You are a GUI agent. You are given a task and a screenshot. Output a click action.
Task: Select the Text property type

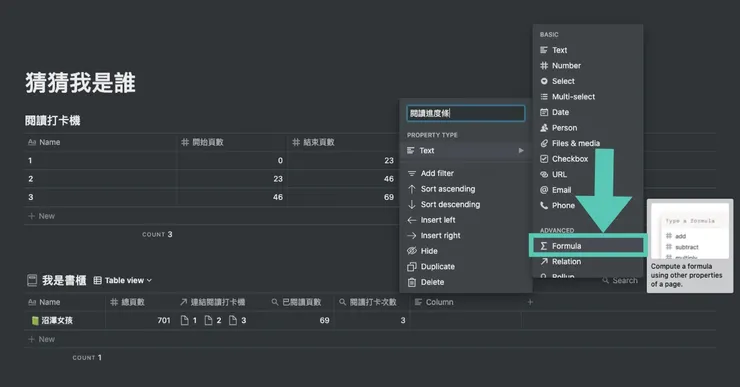[588, 50]
